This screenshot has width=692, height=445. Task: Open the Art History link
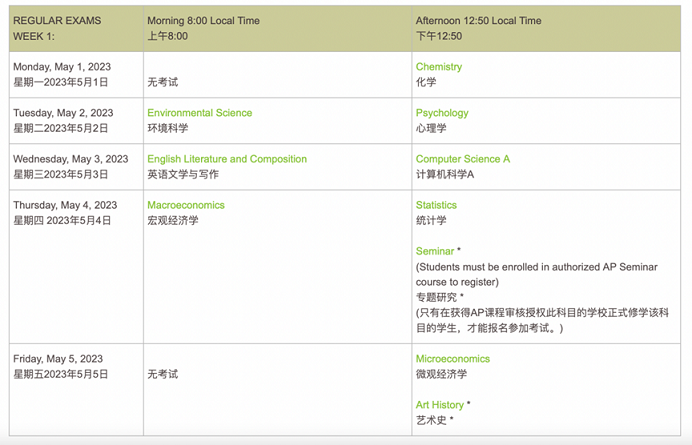[x=440, y=405]
